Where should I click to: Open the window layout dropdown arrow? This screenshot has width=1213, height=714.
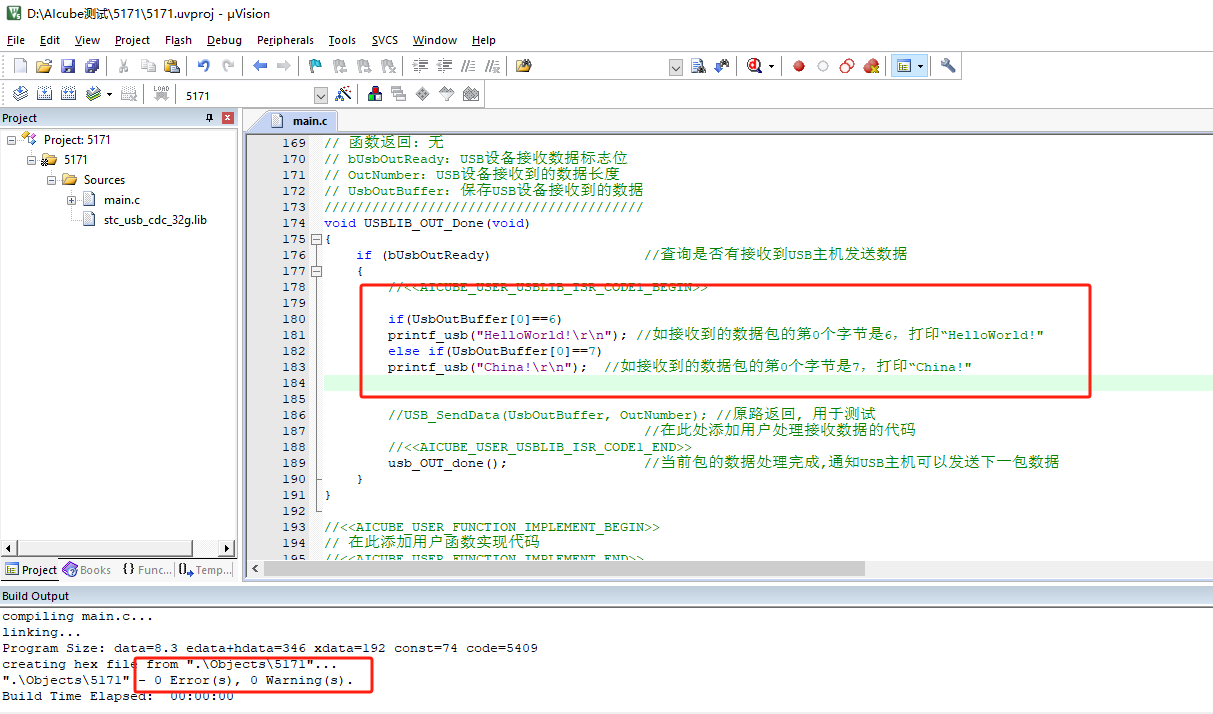click(x=920, y=66)
